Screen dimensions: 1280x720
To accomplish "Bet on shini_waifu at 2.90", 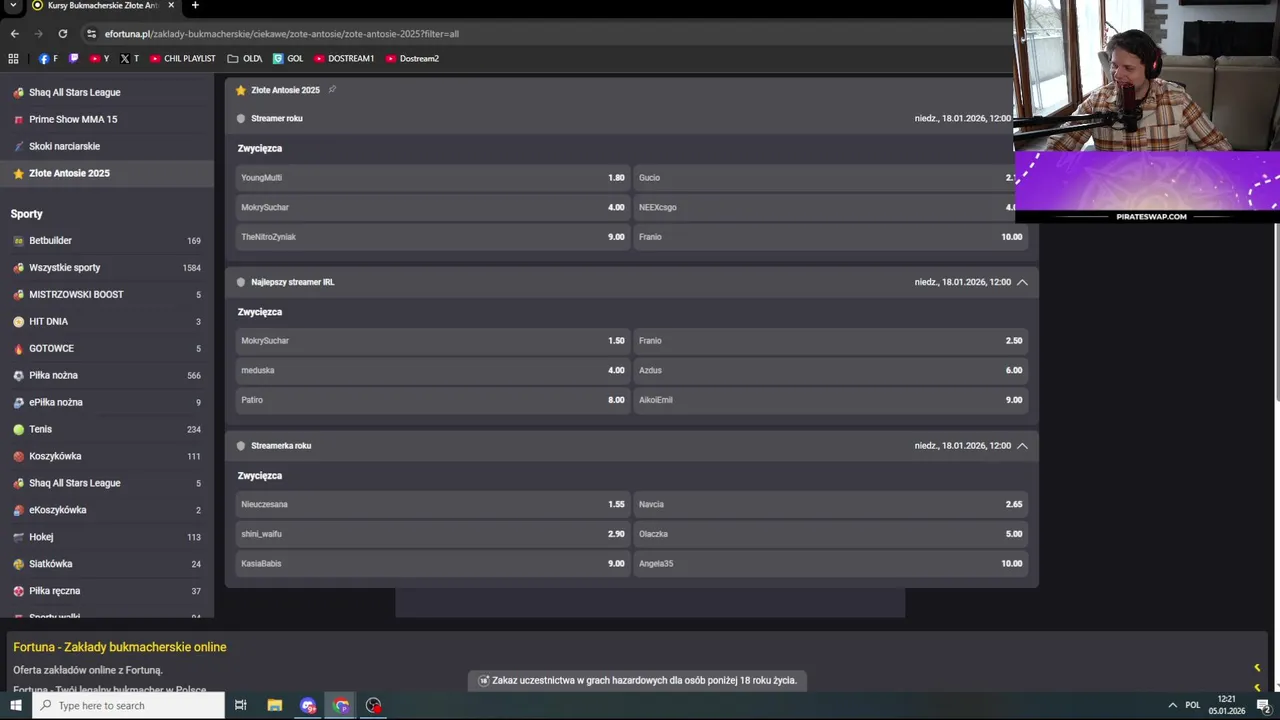I will [433, 534].
